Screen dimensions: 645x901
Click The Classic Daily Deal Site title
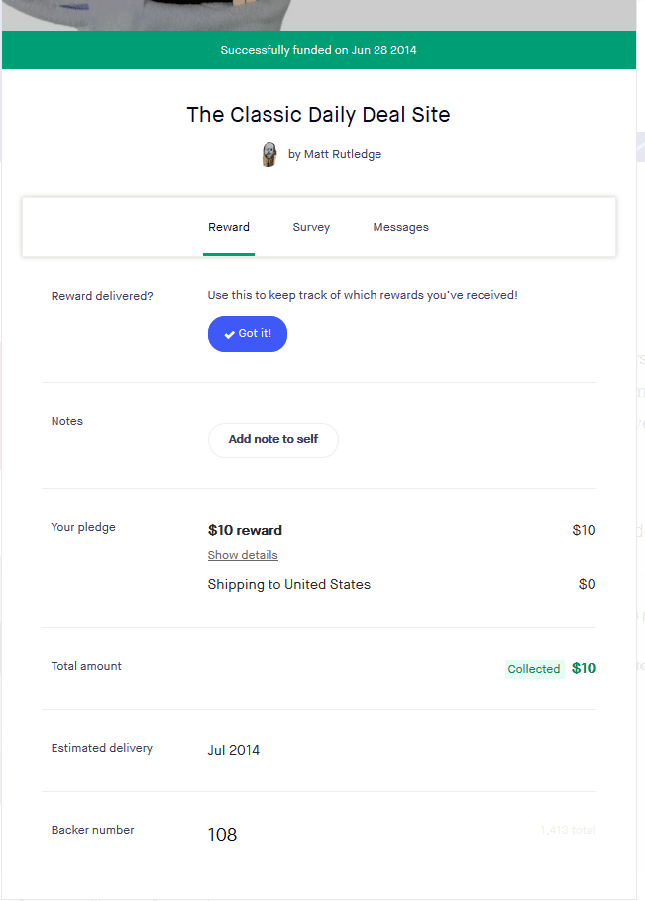pyautogui.click(x=318, y=114)
